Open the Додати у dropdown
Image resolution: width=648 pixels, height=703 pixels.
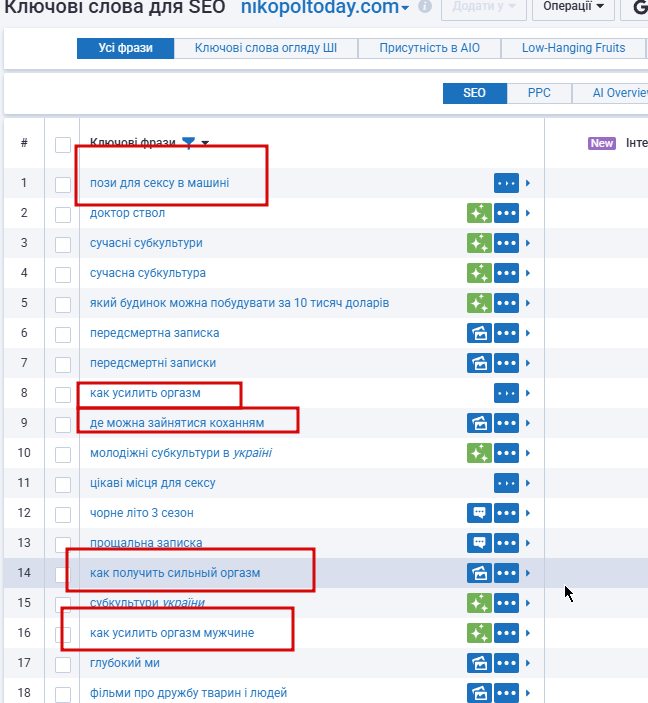click(483, 7)
